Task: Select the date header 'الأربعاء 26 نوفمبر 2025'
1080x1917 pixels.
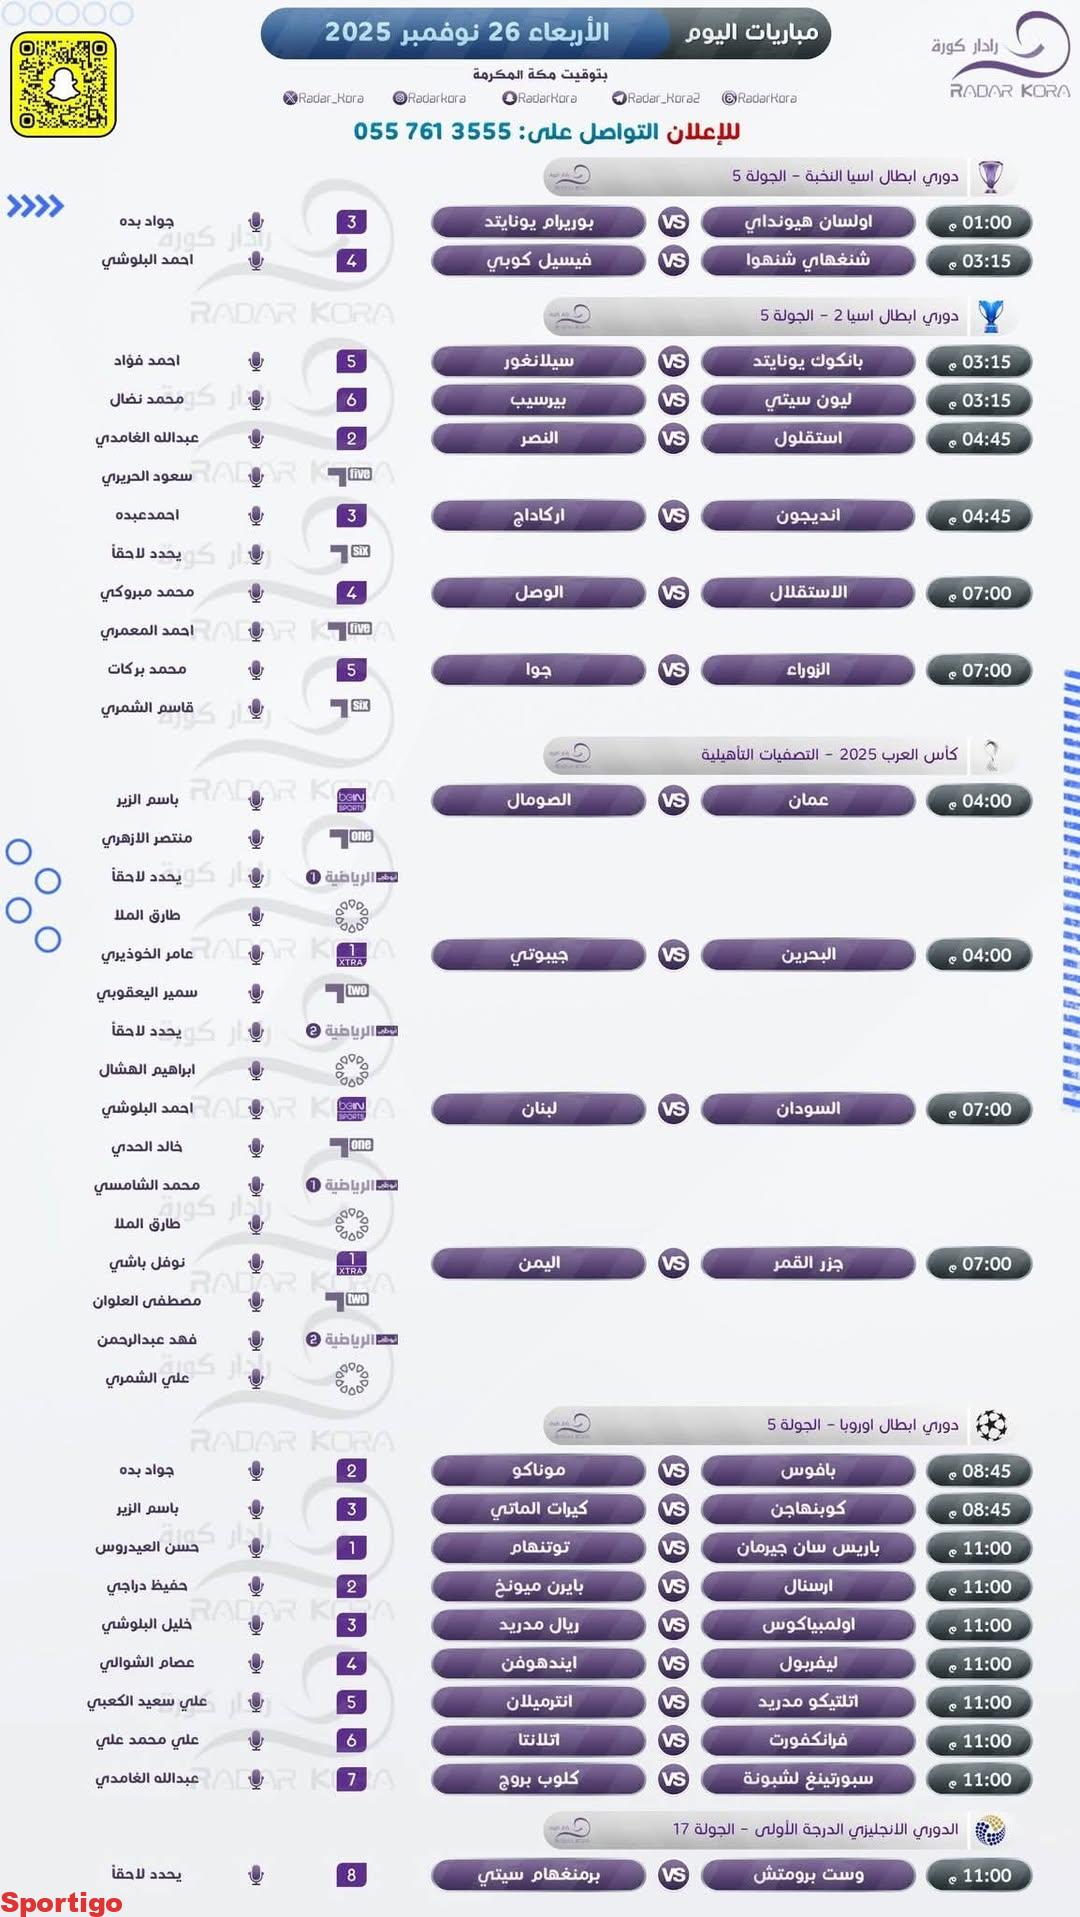Action: [x=467, y=33]
